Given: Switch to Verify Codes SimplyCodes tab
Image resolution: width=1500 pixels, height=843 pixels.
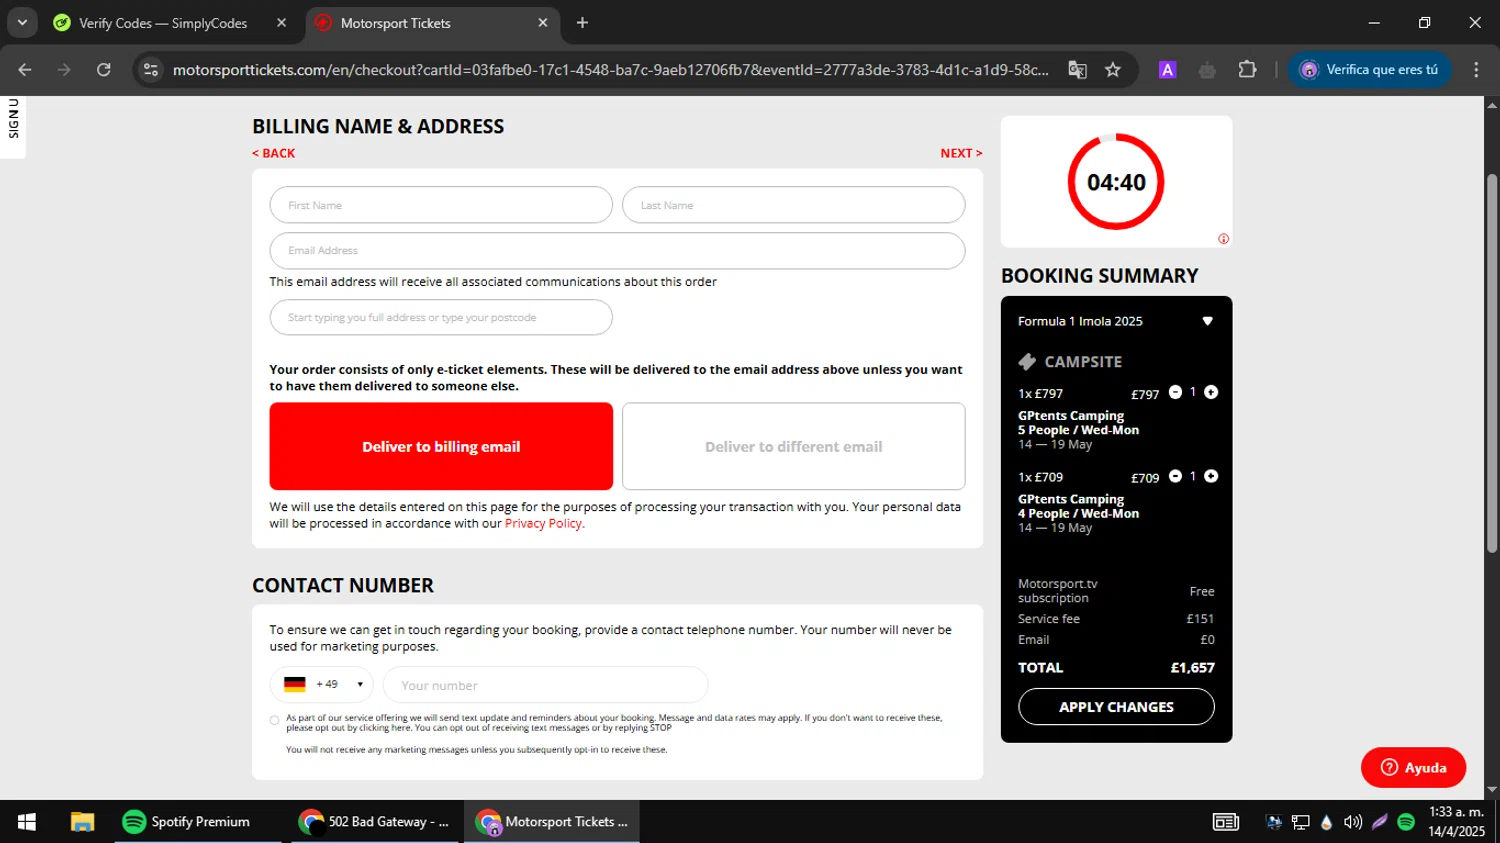Looking at the screenshot, I should point(164,23).
